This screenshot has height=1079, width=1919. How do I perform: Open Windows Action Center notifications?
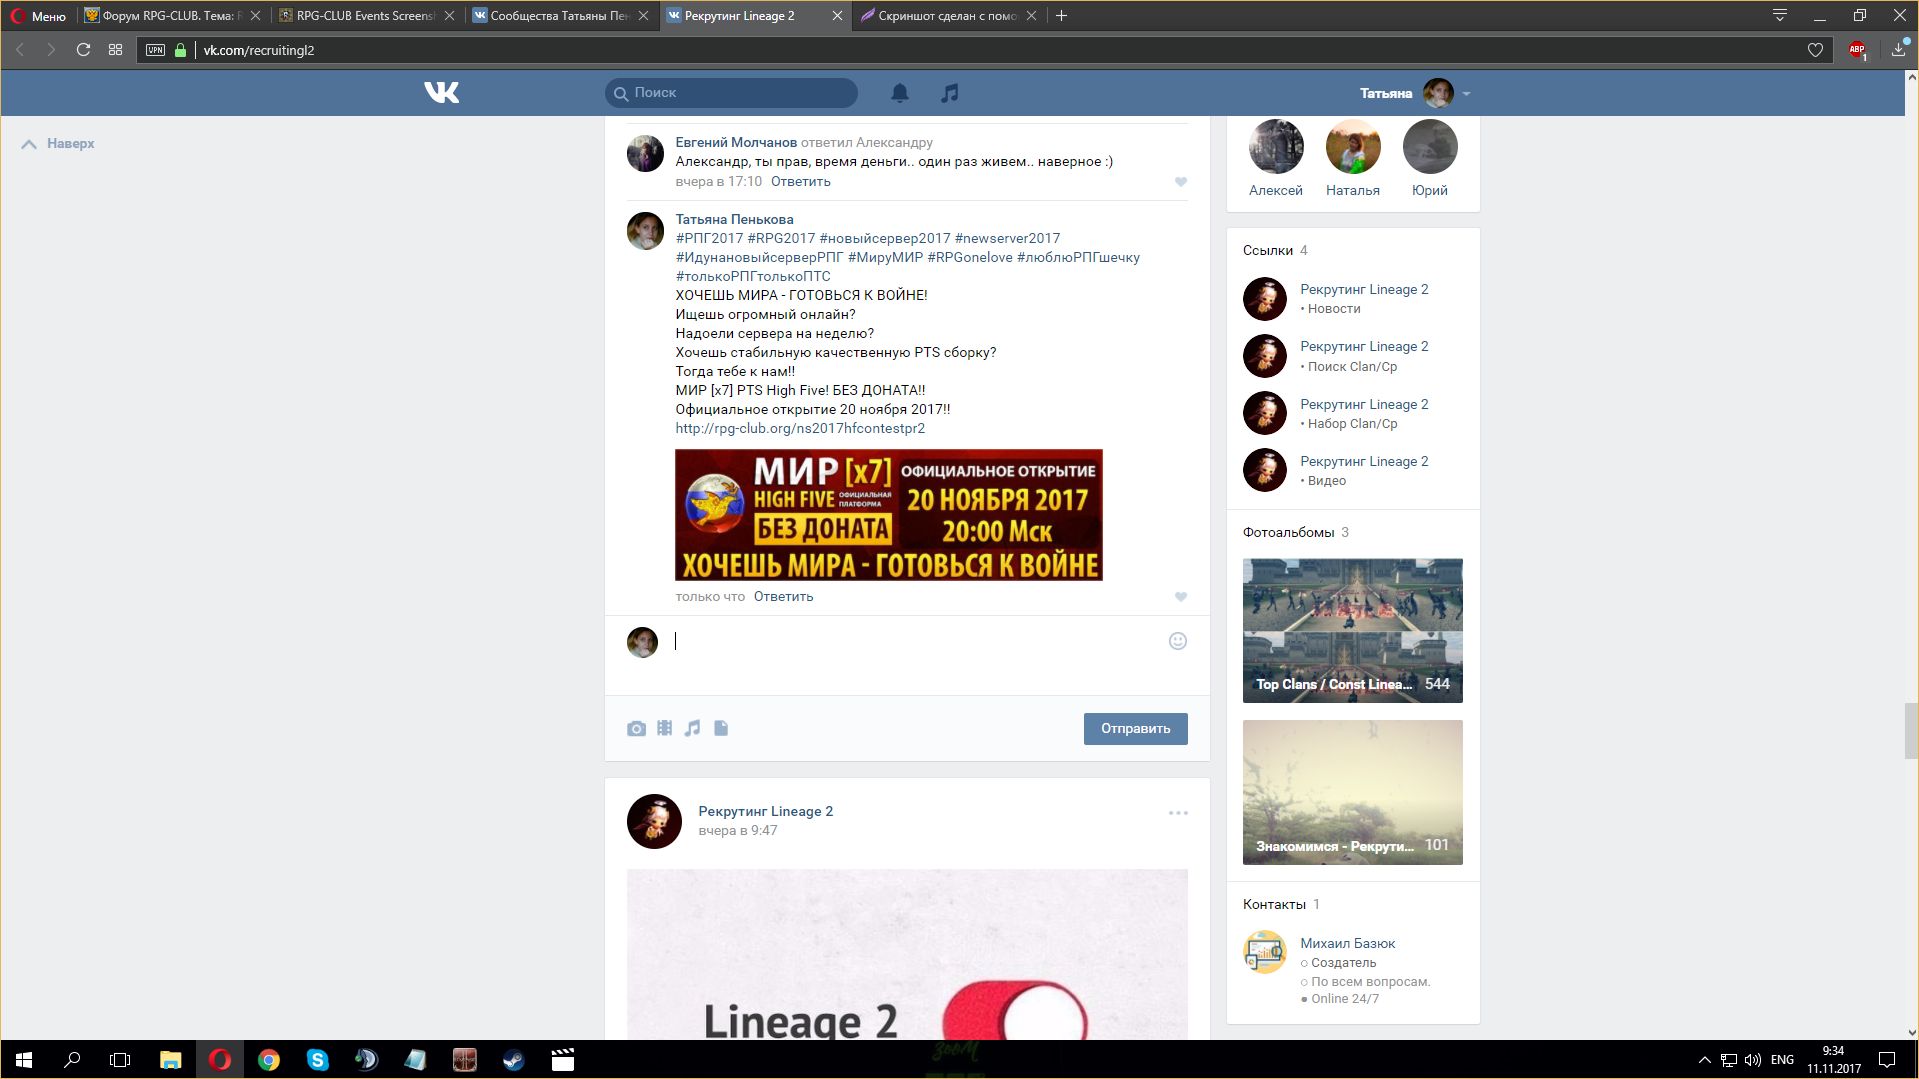coord(1887,1060)
